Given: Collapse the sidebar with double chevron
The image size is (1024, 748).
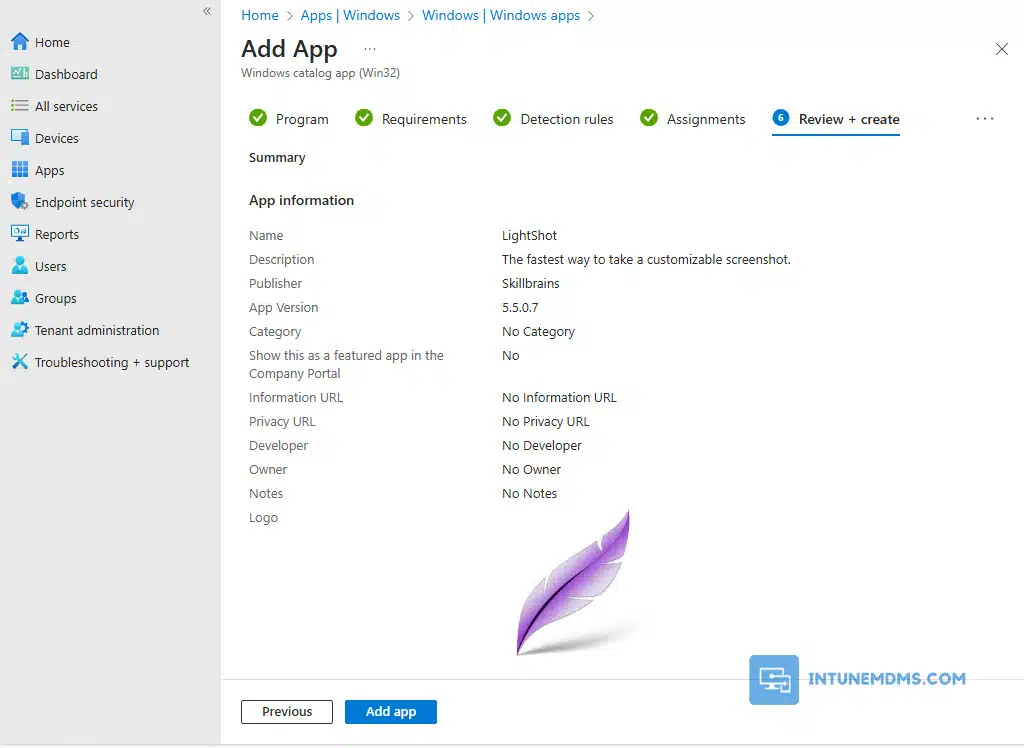Looking at the screenshot, I should click(207, 11).
